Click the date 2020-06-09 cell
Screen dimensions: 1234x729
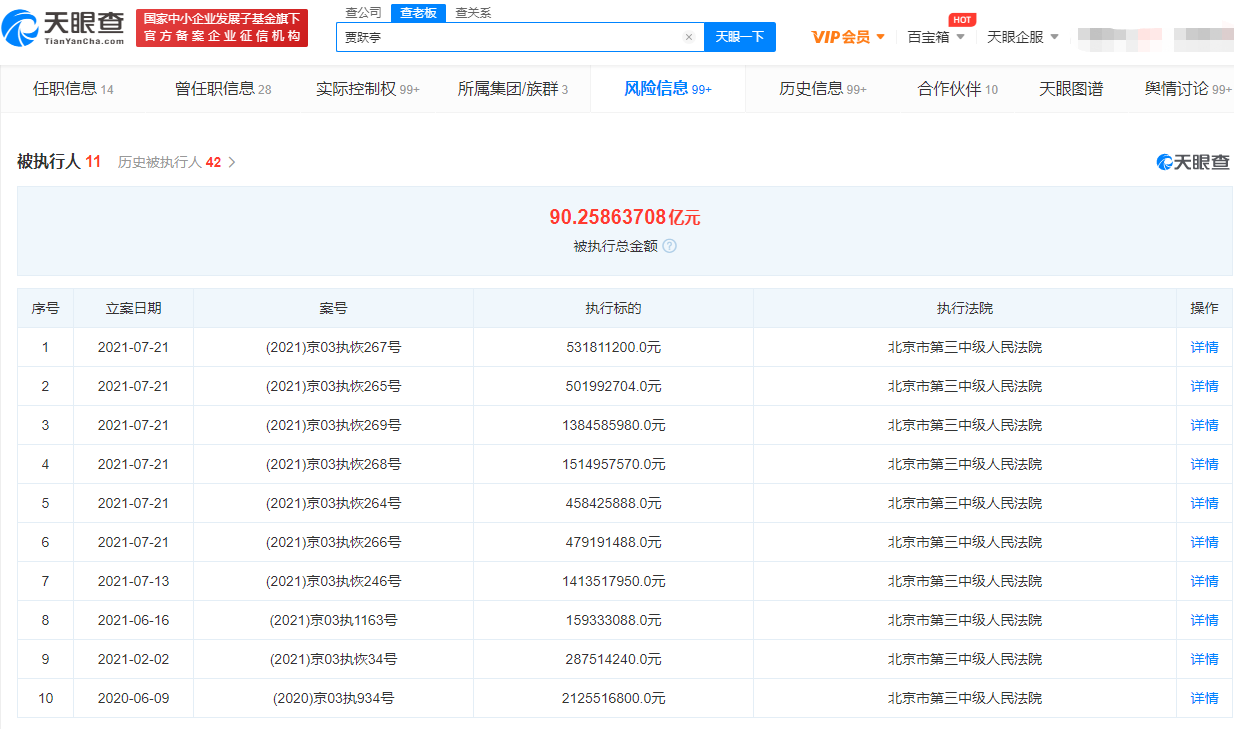133,698
